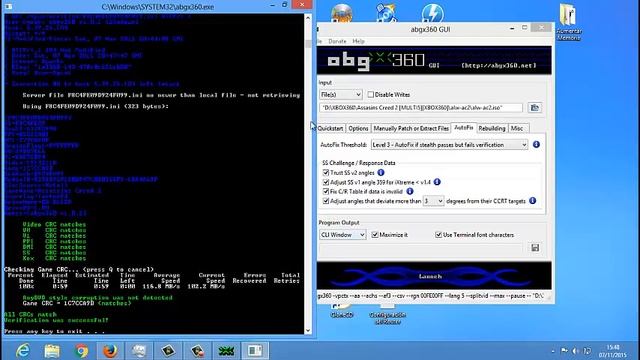Screen dimensions: 640x360
Task: Enable the Disable Writes checkbox
Action: tap(371, 95)
